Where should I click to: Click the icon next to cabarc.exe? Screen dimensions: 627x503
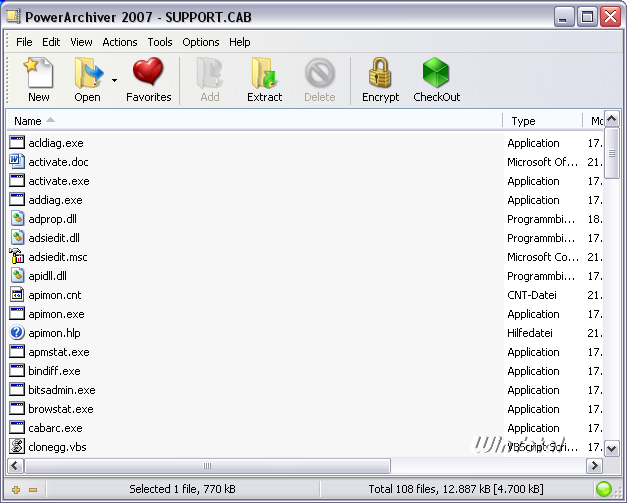17,428
